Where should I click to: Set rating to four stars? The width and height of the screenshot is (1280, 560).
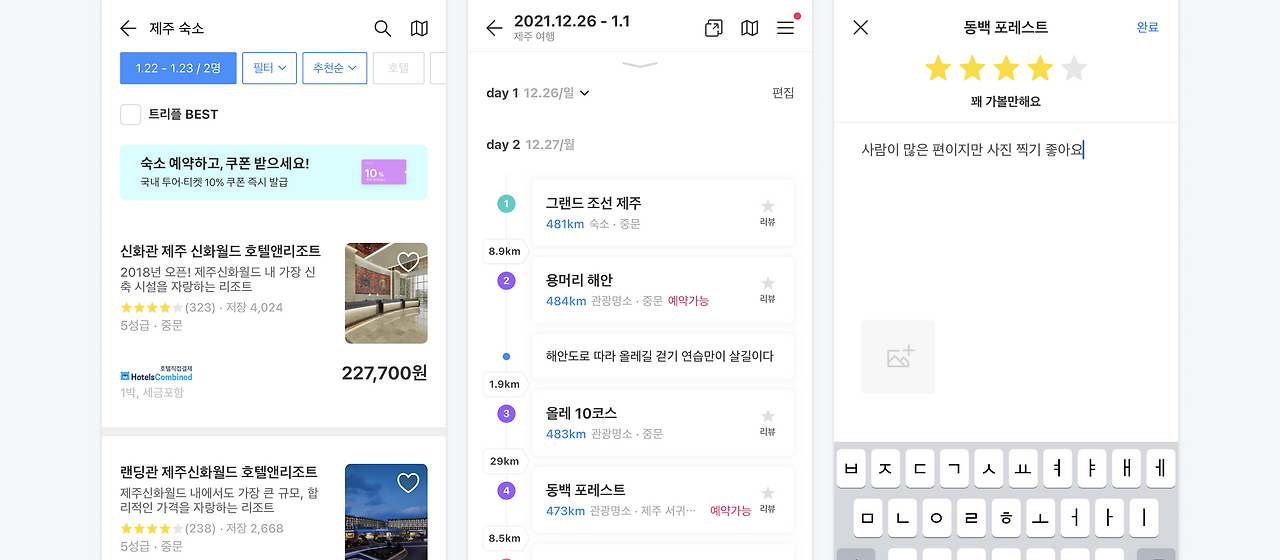coord(1040,68)
